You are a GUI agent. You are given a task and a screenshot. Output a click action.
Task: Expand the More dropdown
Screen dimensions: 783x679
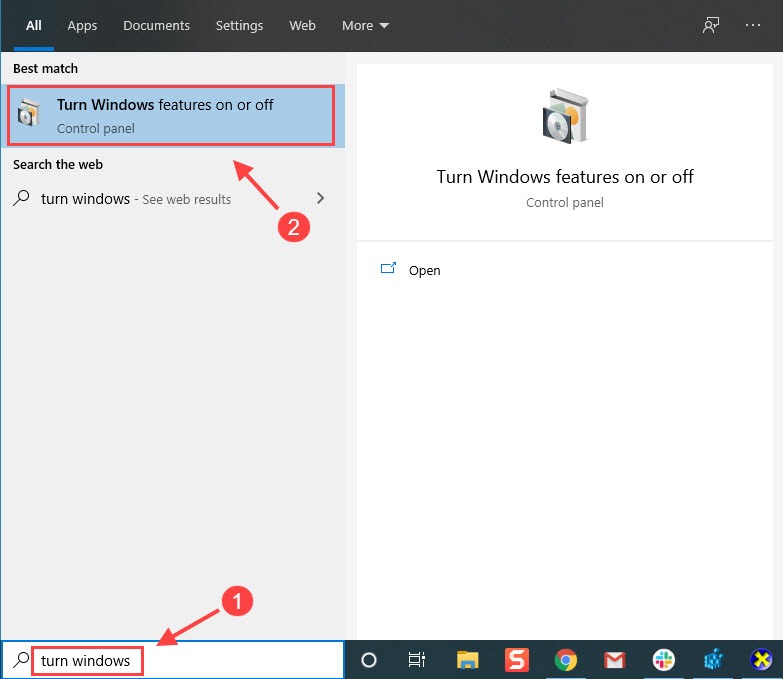[365, 25]
